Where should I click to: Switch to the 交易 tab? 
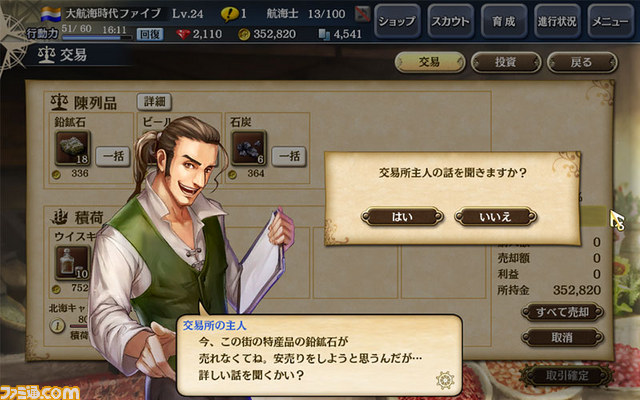point(430,62)
